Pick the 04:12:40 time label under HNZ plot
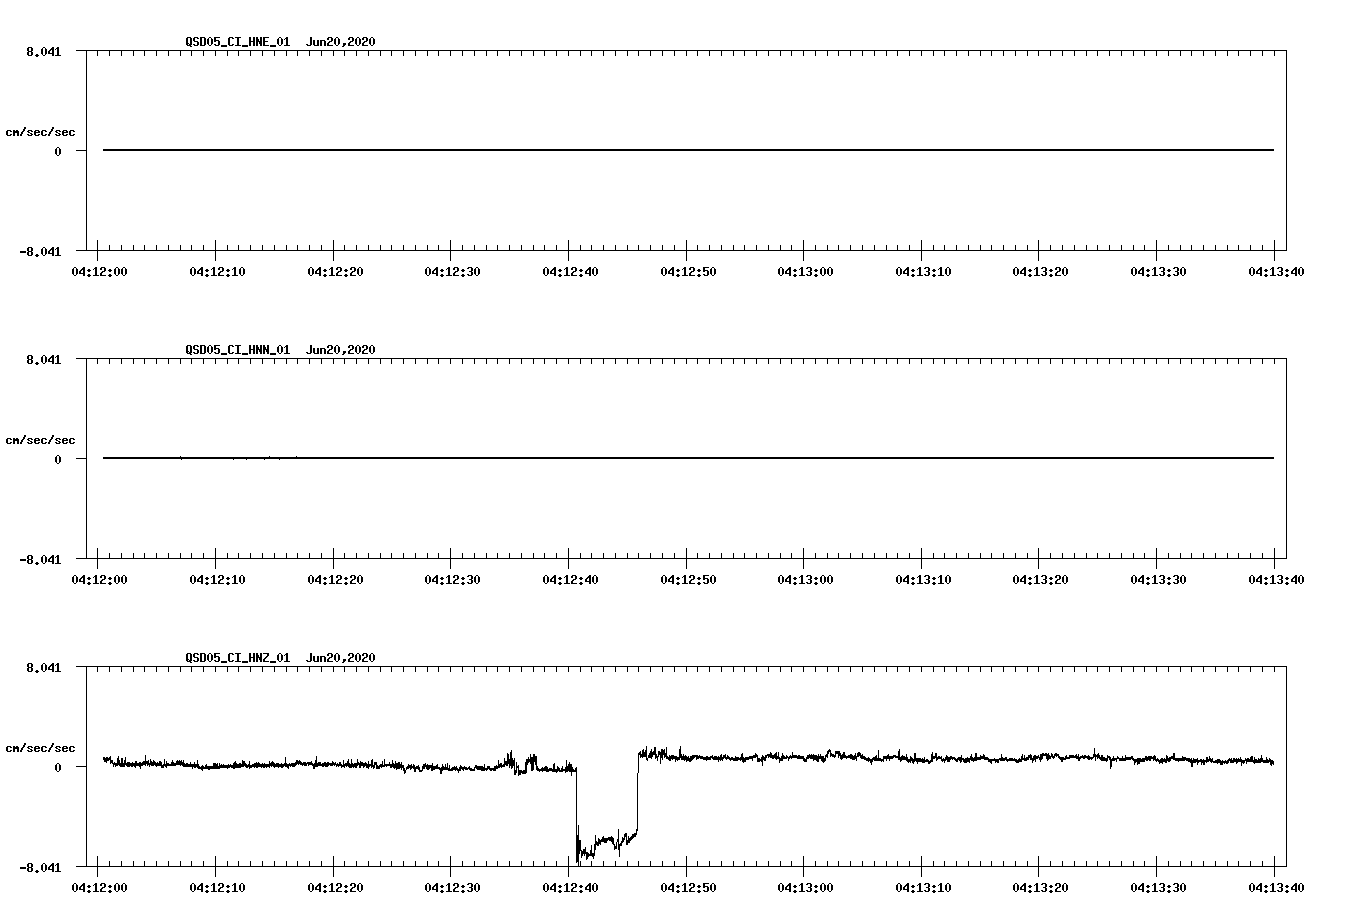Screen dimensions: 1358x924 pyautogui.click(x=569, y=887)
